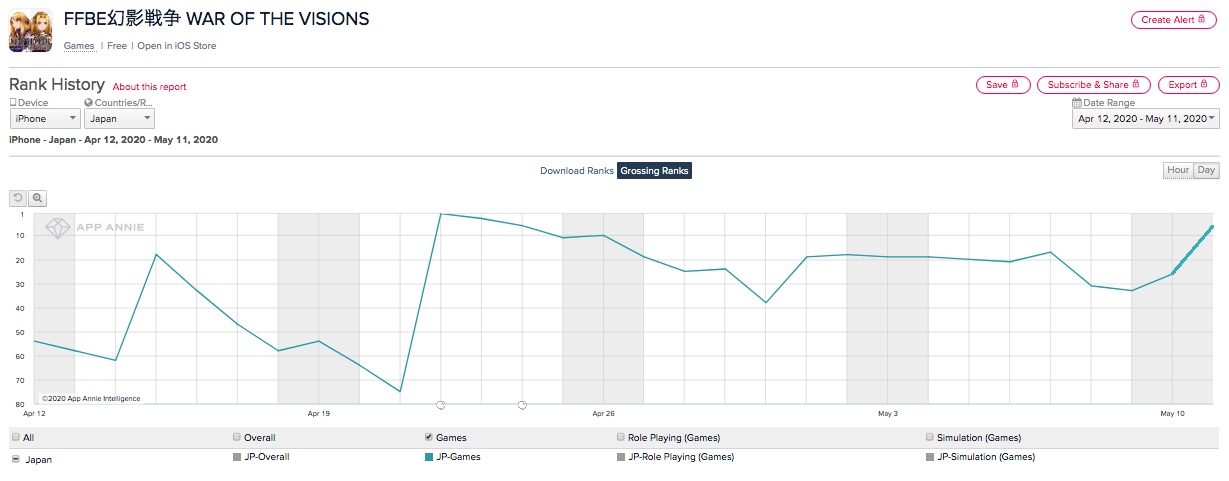The width and height of the screenshot is (1229, 481).
Task: Click the globe icon beside Countries/R... label
Action: [88, 103]
